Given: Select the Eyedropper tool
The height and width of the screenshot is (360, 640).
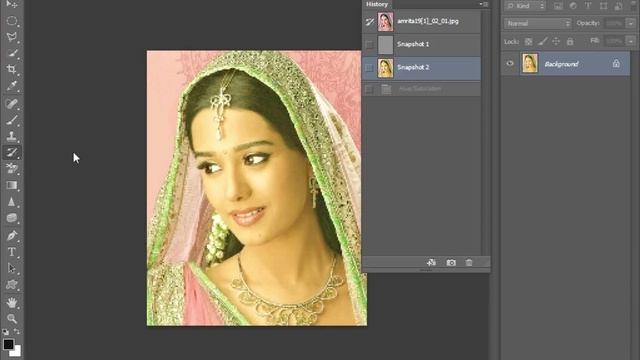Looking at the screenshot, I should pyautogui.click(x=12, y=86).
